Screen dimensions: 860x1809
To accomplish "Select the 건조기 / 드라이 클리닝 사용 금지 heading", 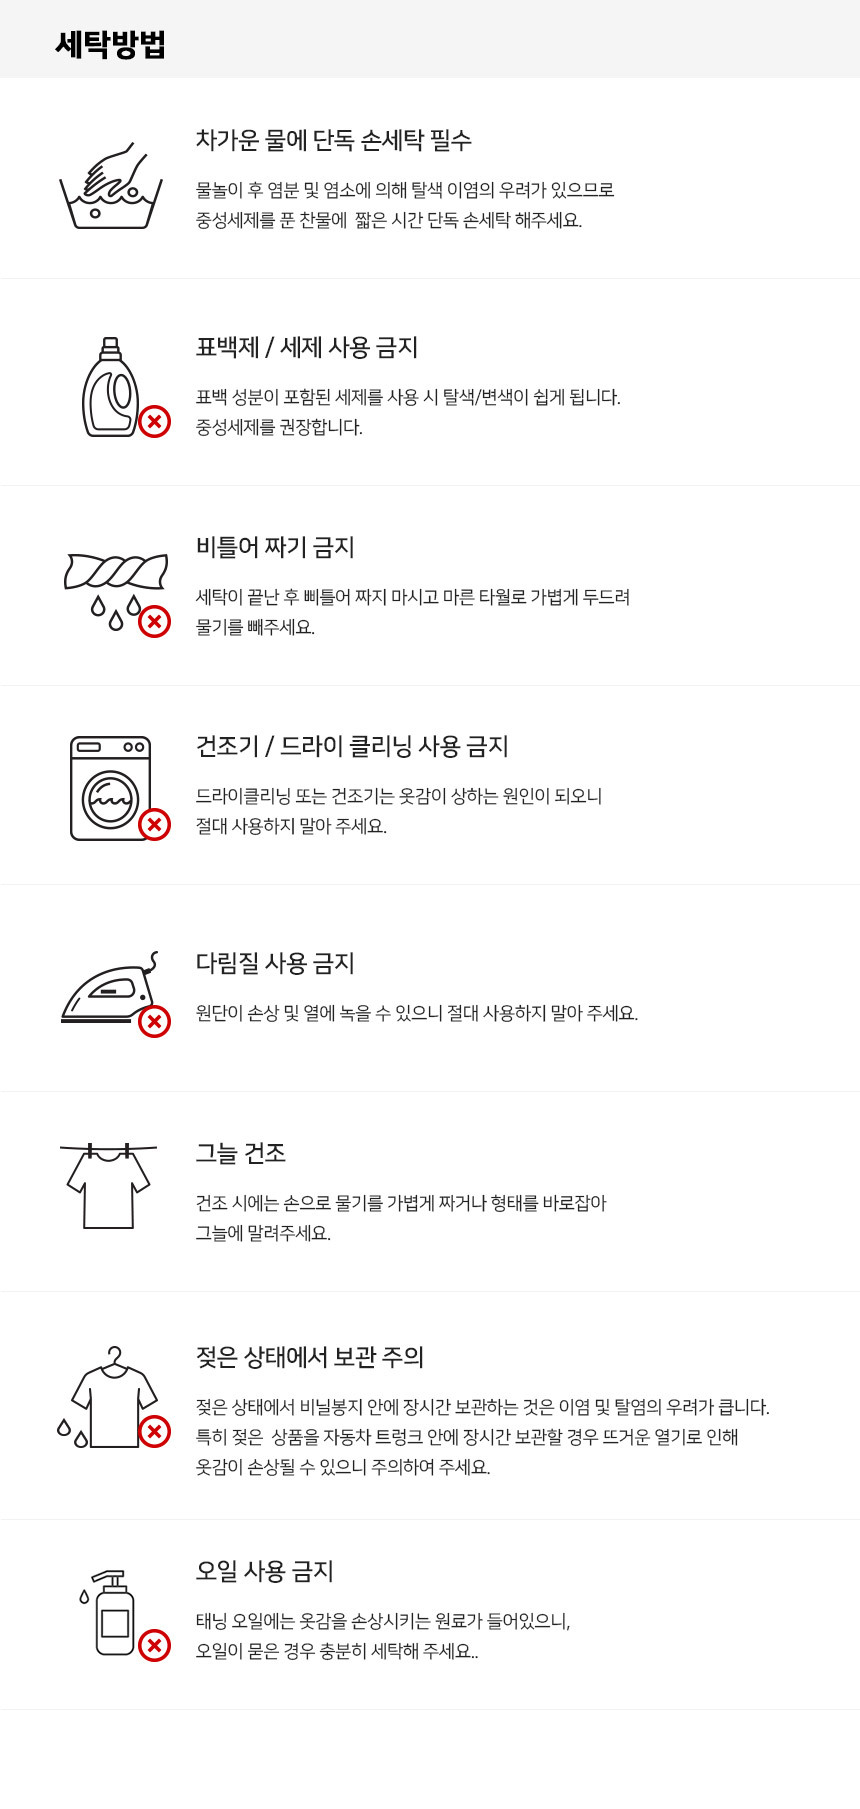I will pos(352,746).
